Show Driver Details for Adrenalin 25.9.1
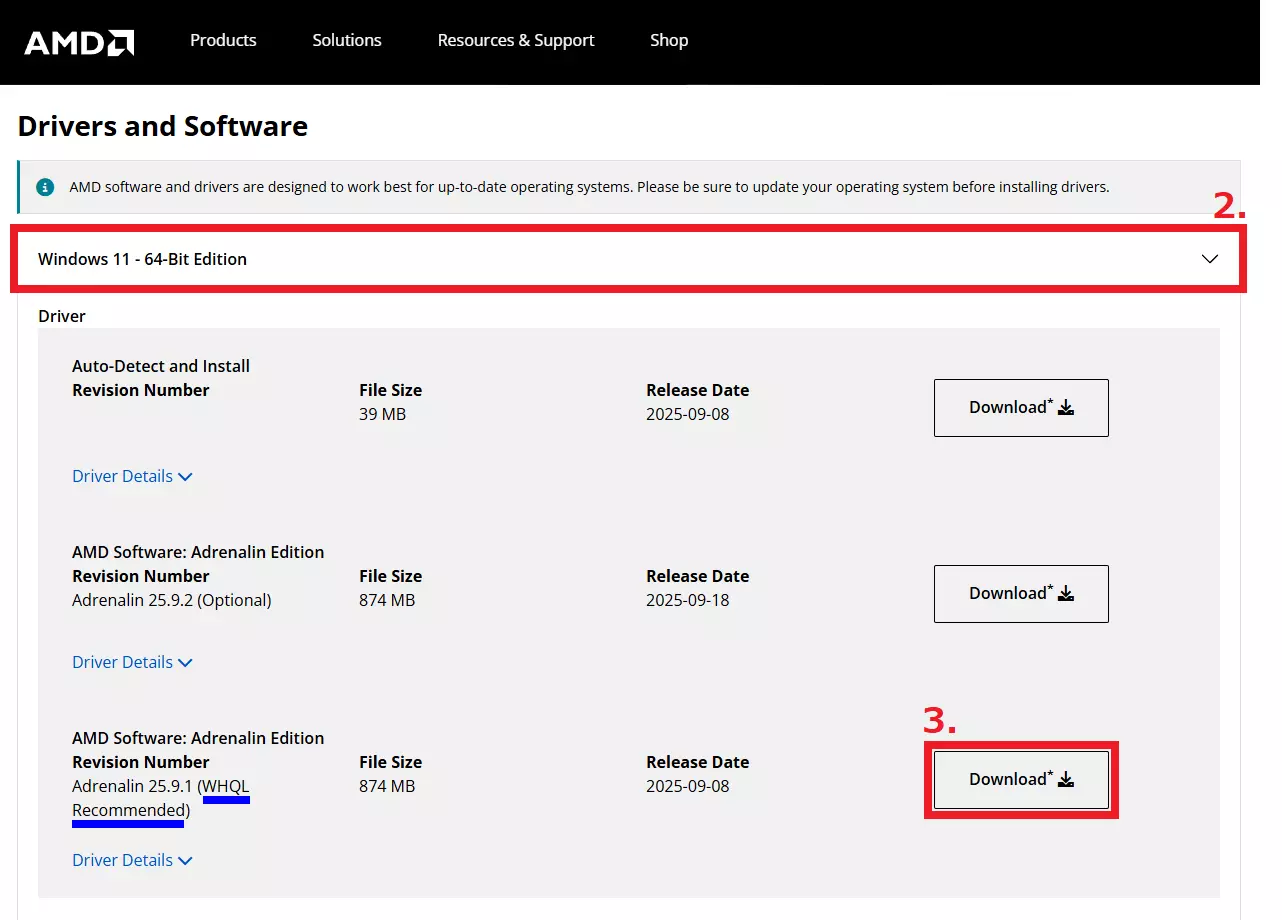This screenshot has height=920, width=1282. pos(132,860)
